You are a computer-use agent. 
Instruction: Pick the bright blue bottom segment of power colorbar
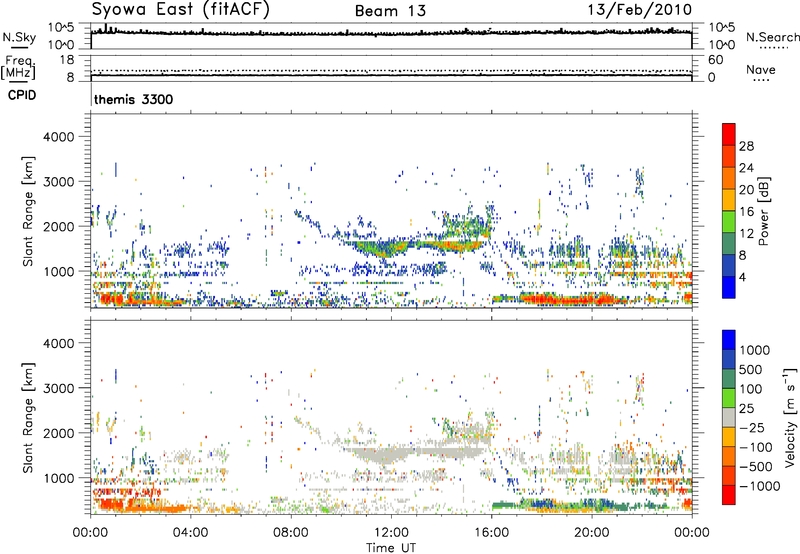click(x=729, y=287)
